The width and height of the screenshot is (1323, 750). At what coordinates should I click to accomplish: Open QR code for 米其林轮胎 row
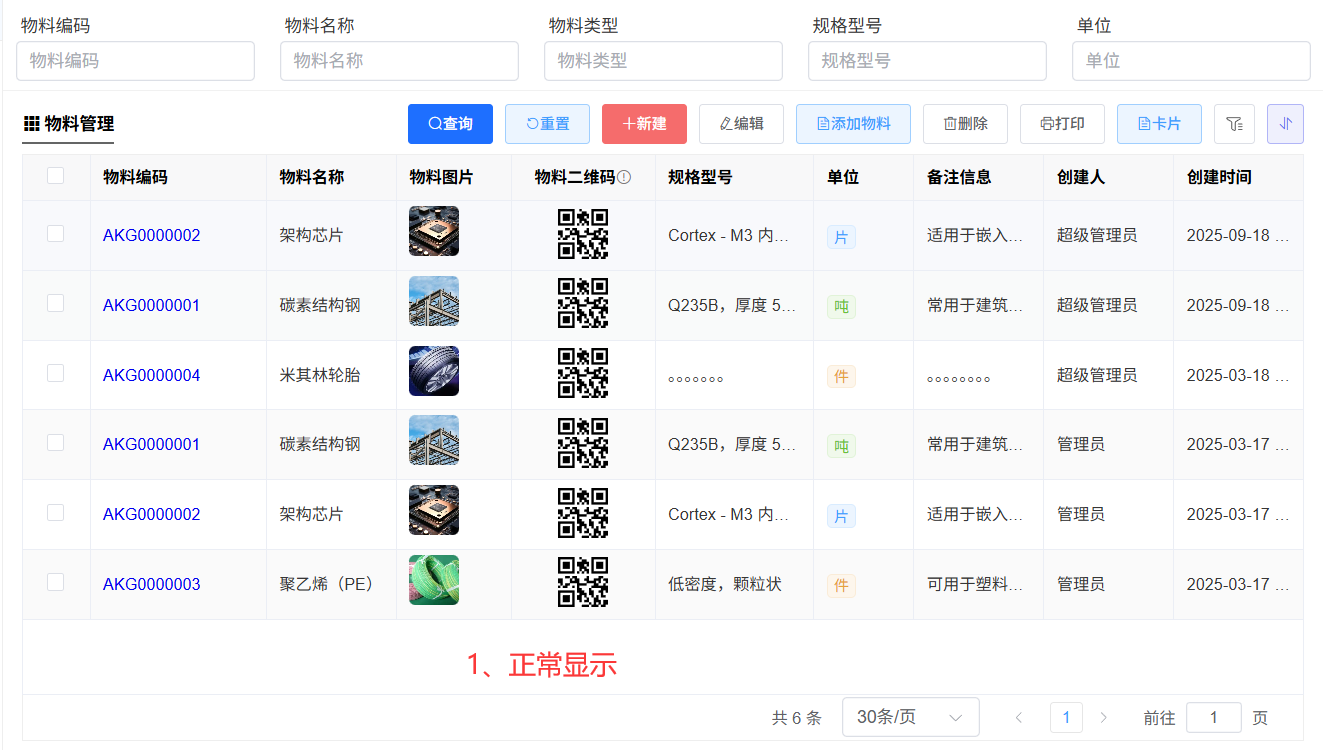coord(583,374)
